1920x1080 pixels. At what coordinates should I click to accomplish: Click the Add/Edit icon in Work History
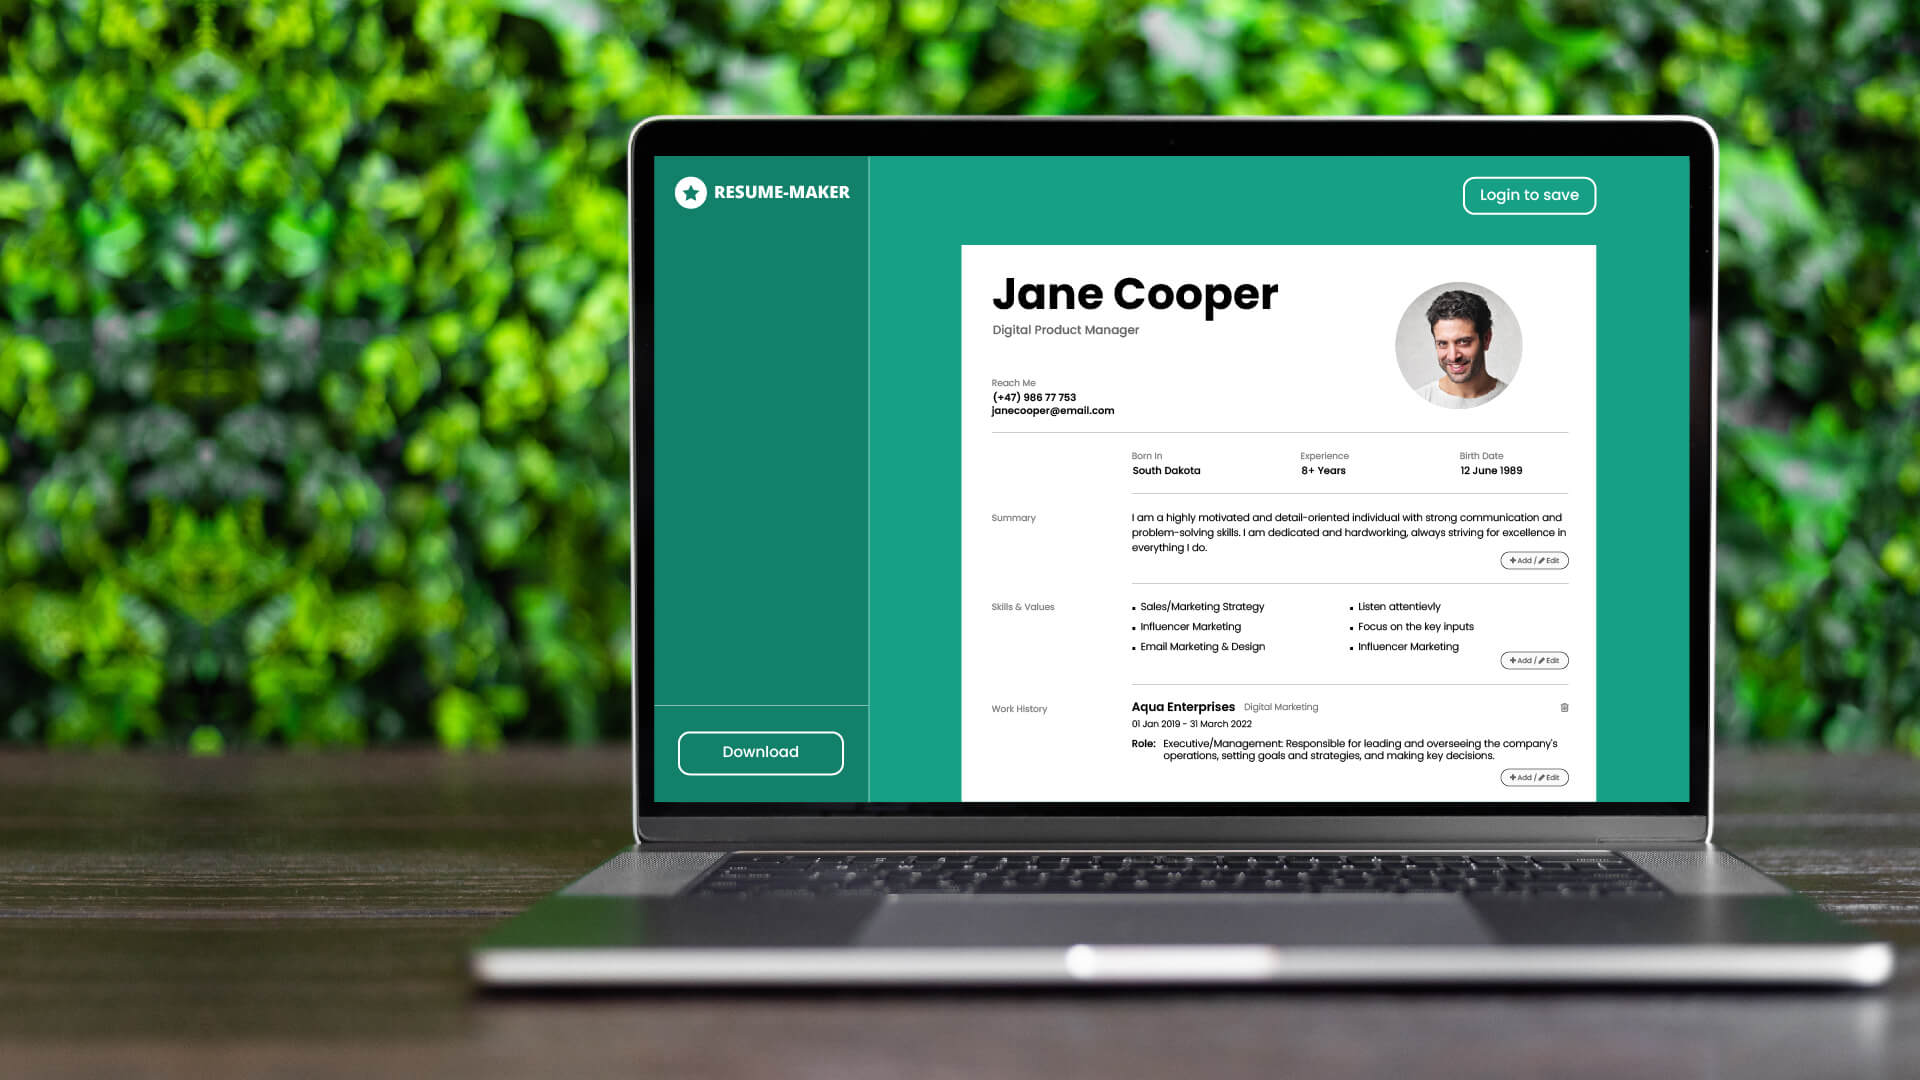pos(1534,777)
